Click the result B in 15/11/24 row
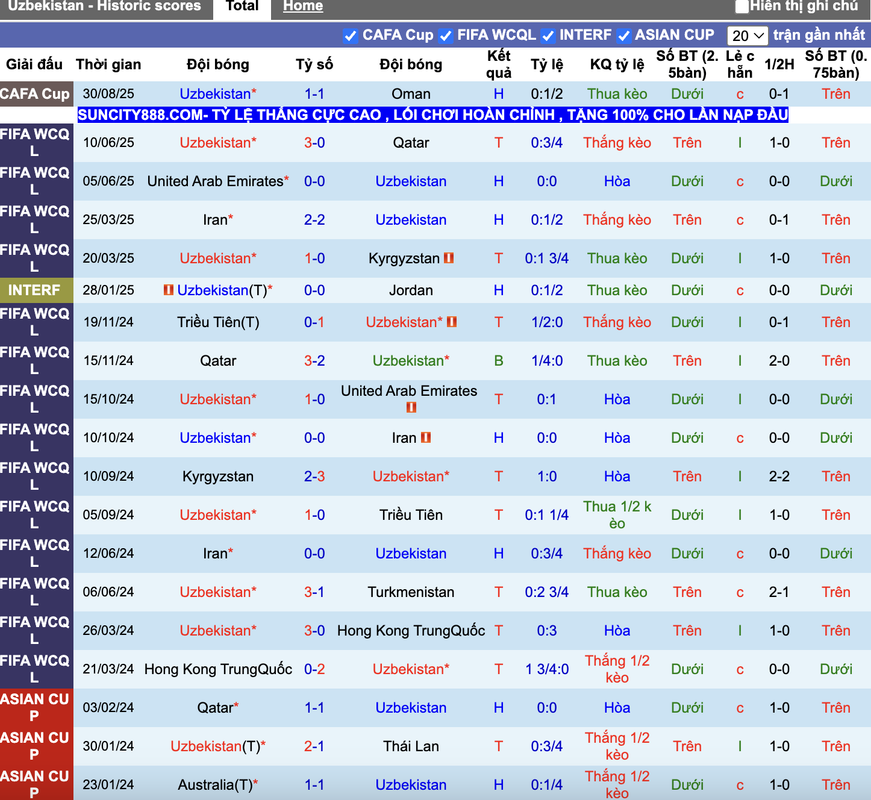Image resolution: width=871 pixels, height=800 pixels. tap(499, 361)
